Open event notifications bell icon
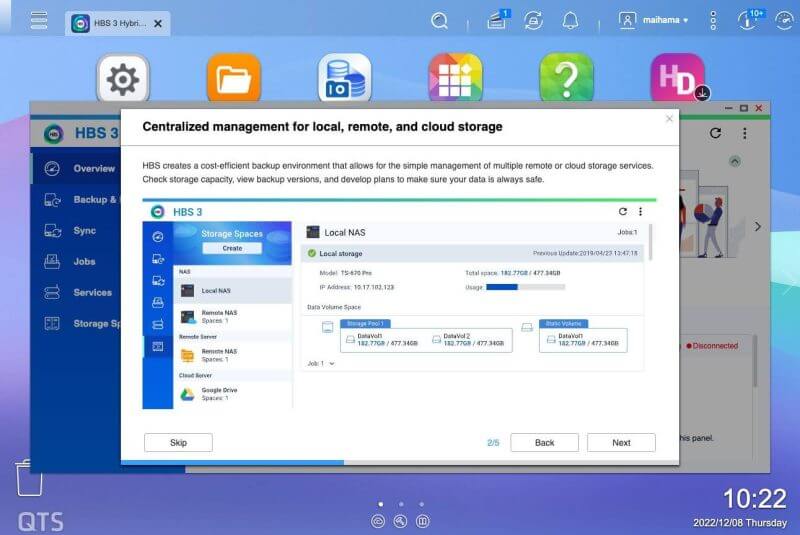Image resolution: width=800 pixels, height=535 pixels. 570,20
